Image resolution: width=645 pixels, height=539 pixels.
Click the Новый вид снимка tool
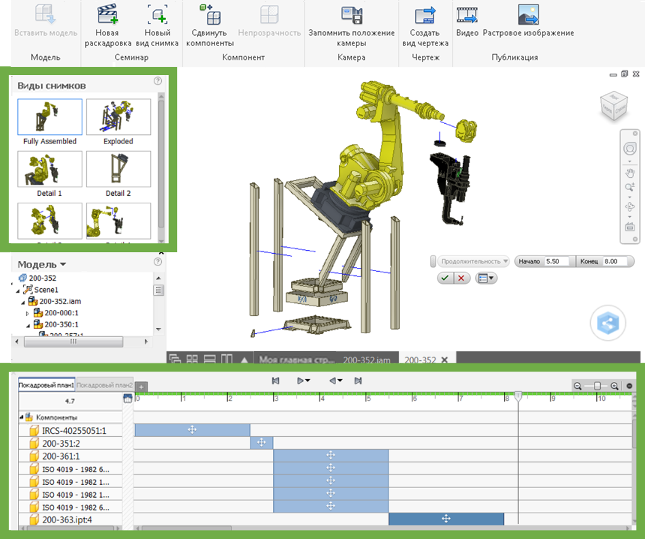[157, 15]
